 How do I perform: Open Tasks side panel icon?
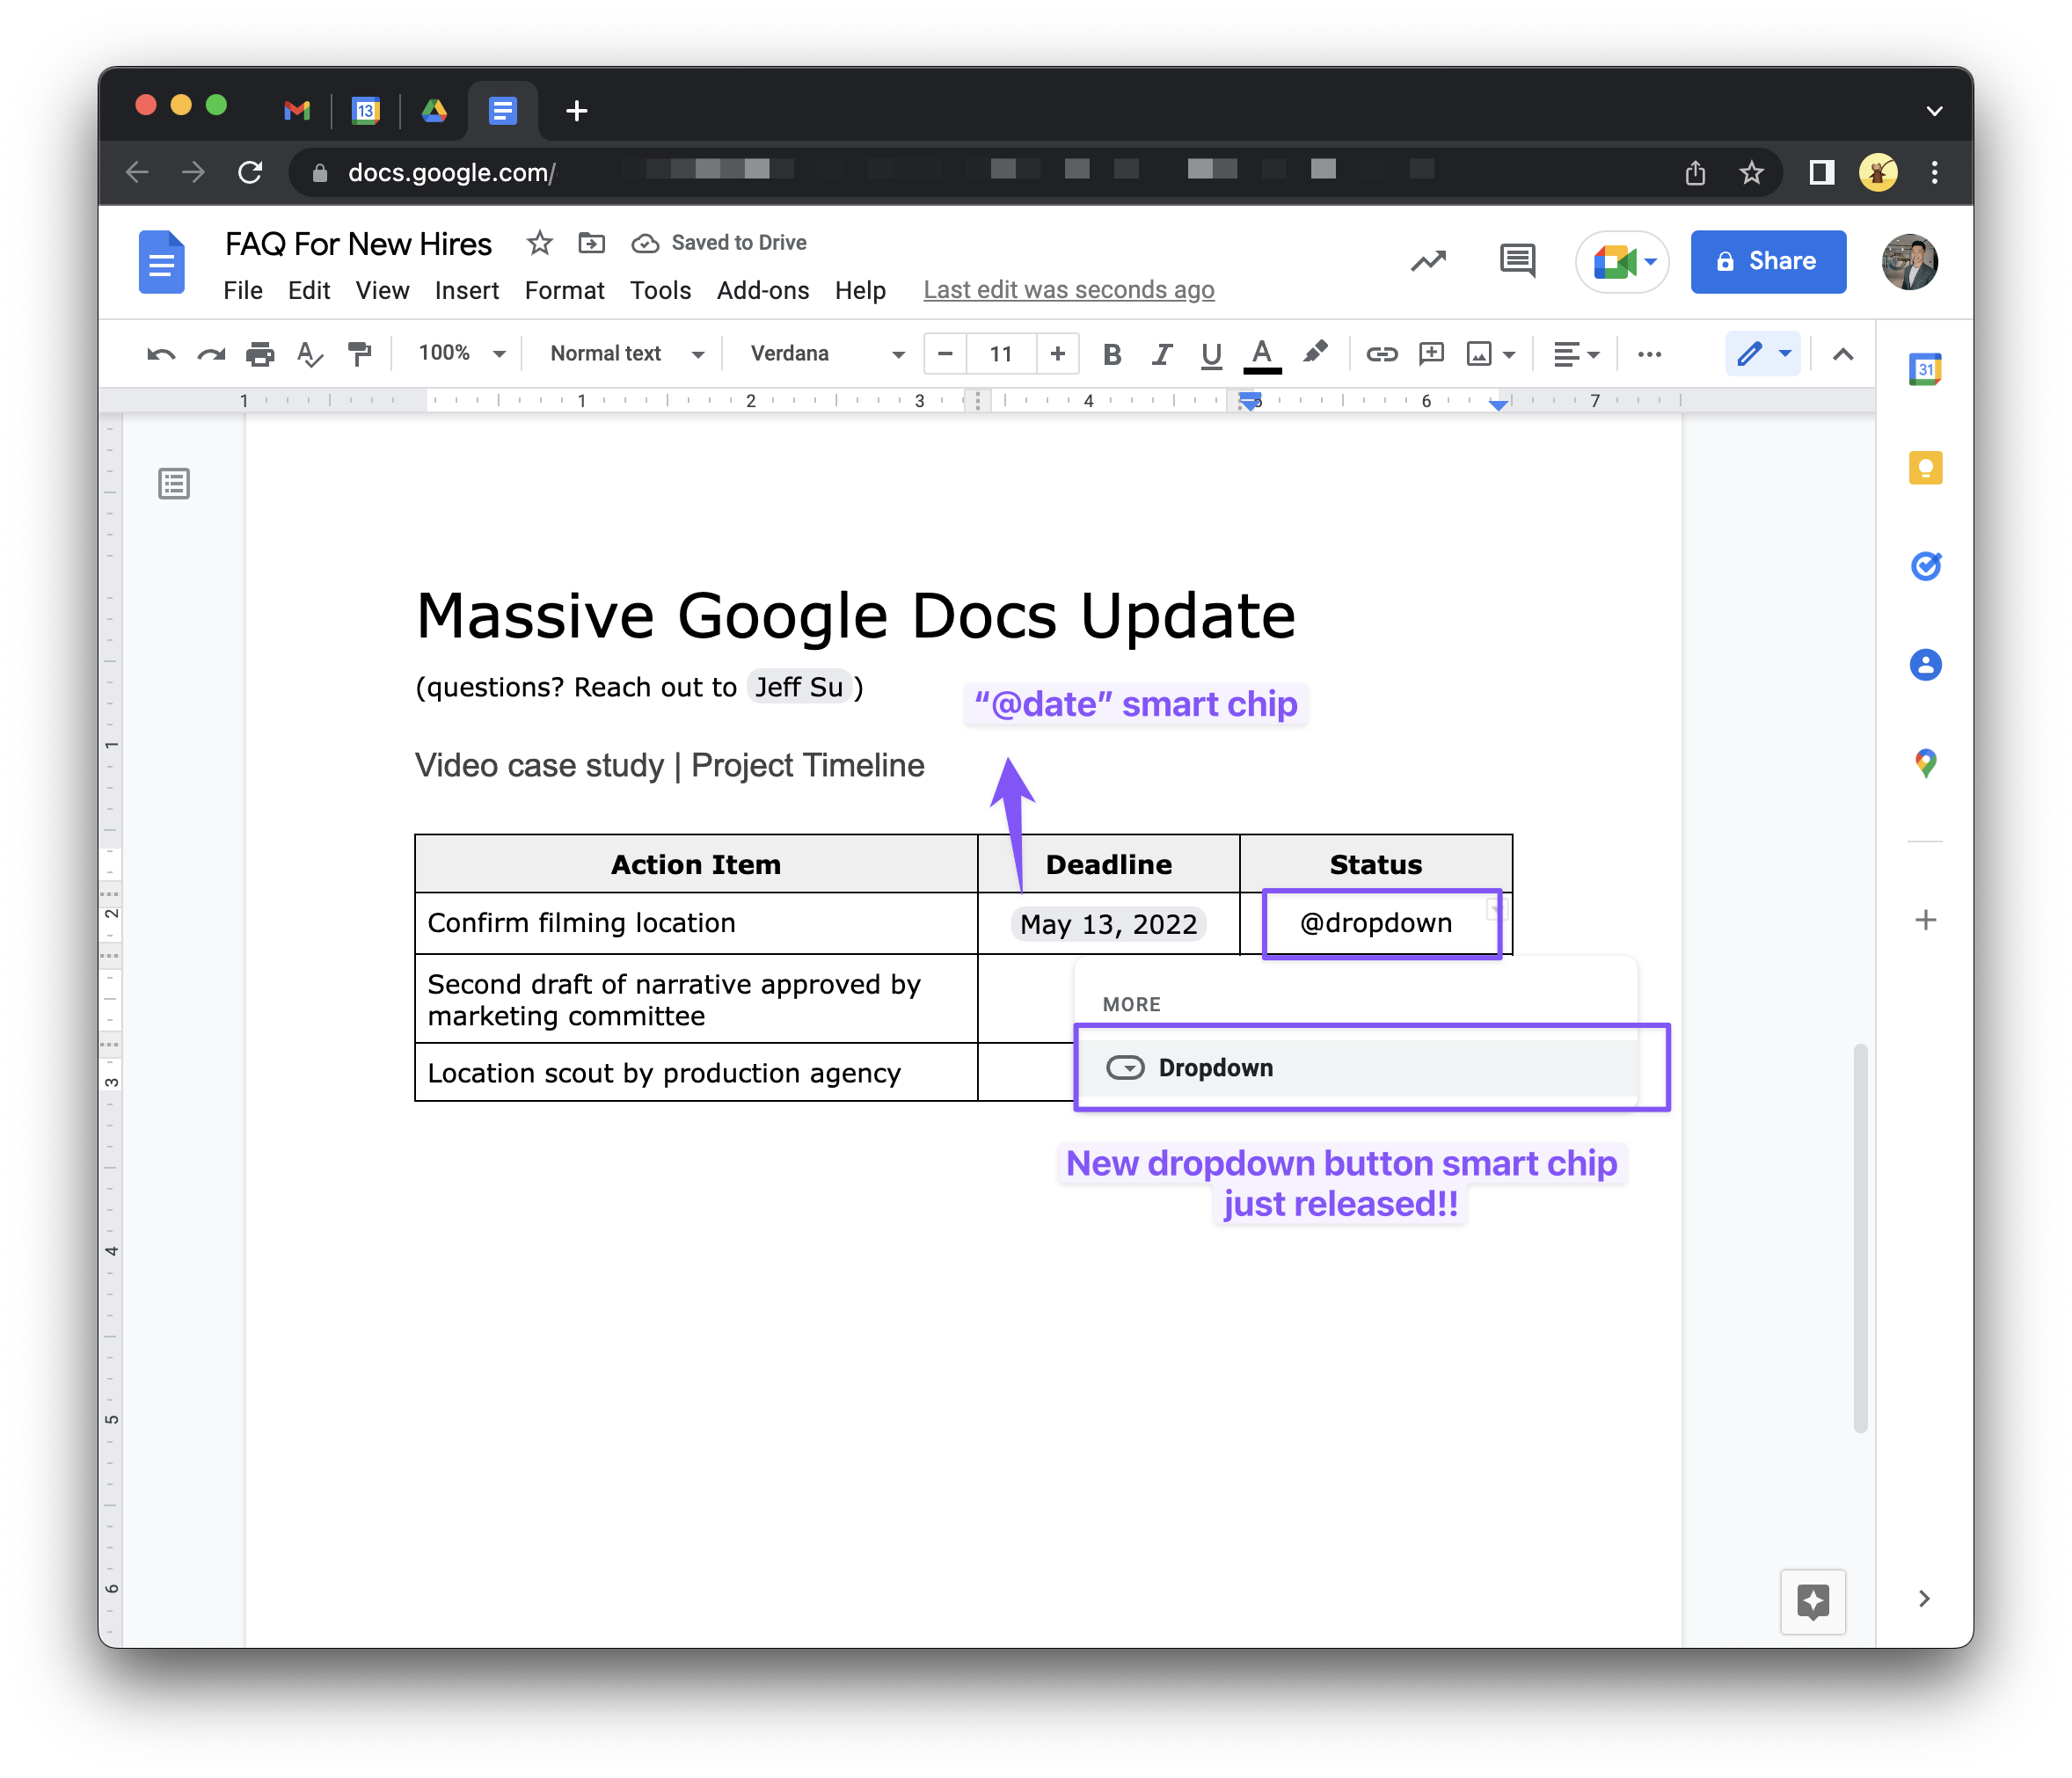pyautogui.click(x=1925, y=566)
